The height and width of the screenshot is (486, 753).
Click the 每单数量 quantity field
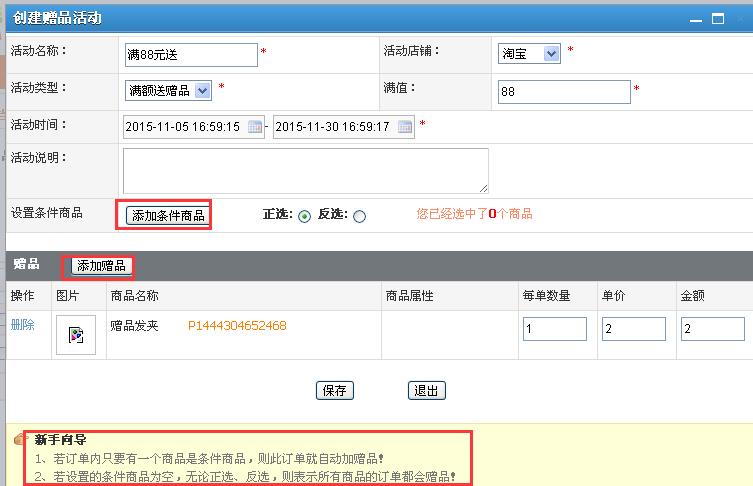pos(554,329)
